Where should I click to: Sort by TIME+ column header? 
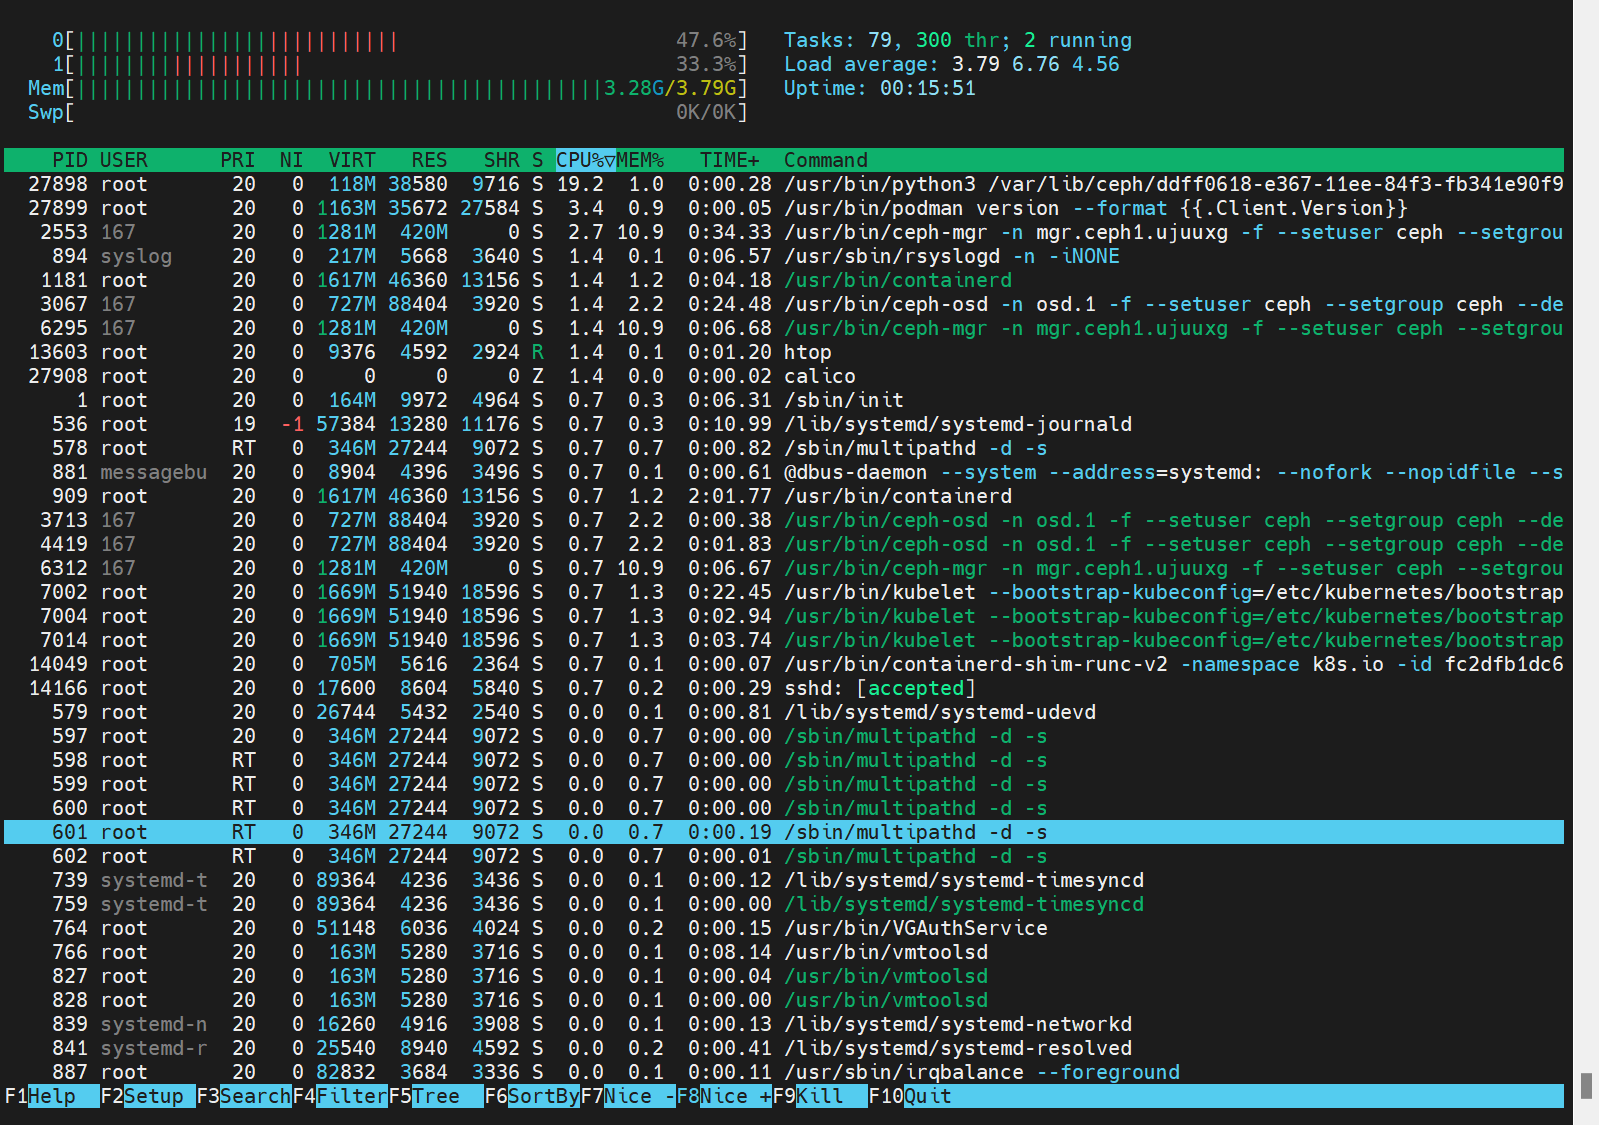[729, 160]
